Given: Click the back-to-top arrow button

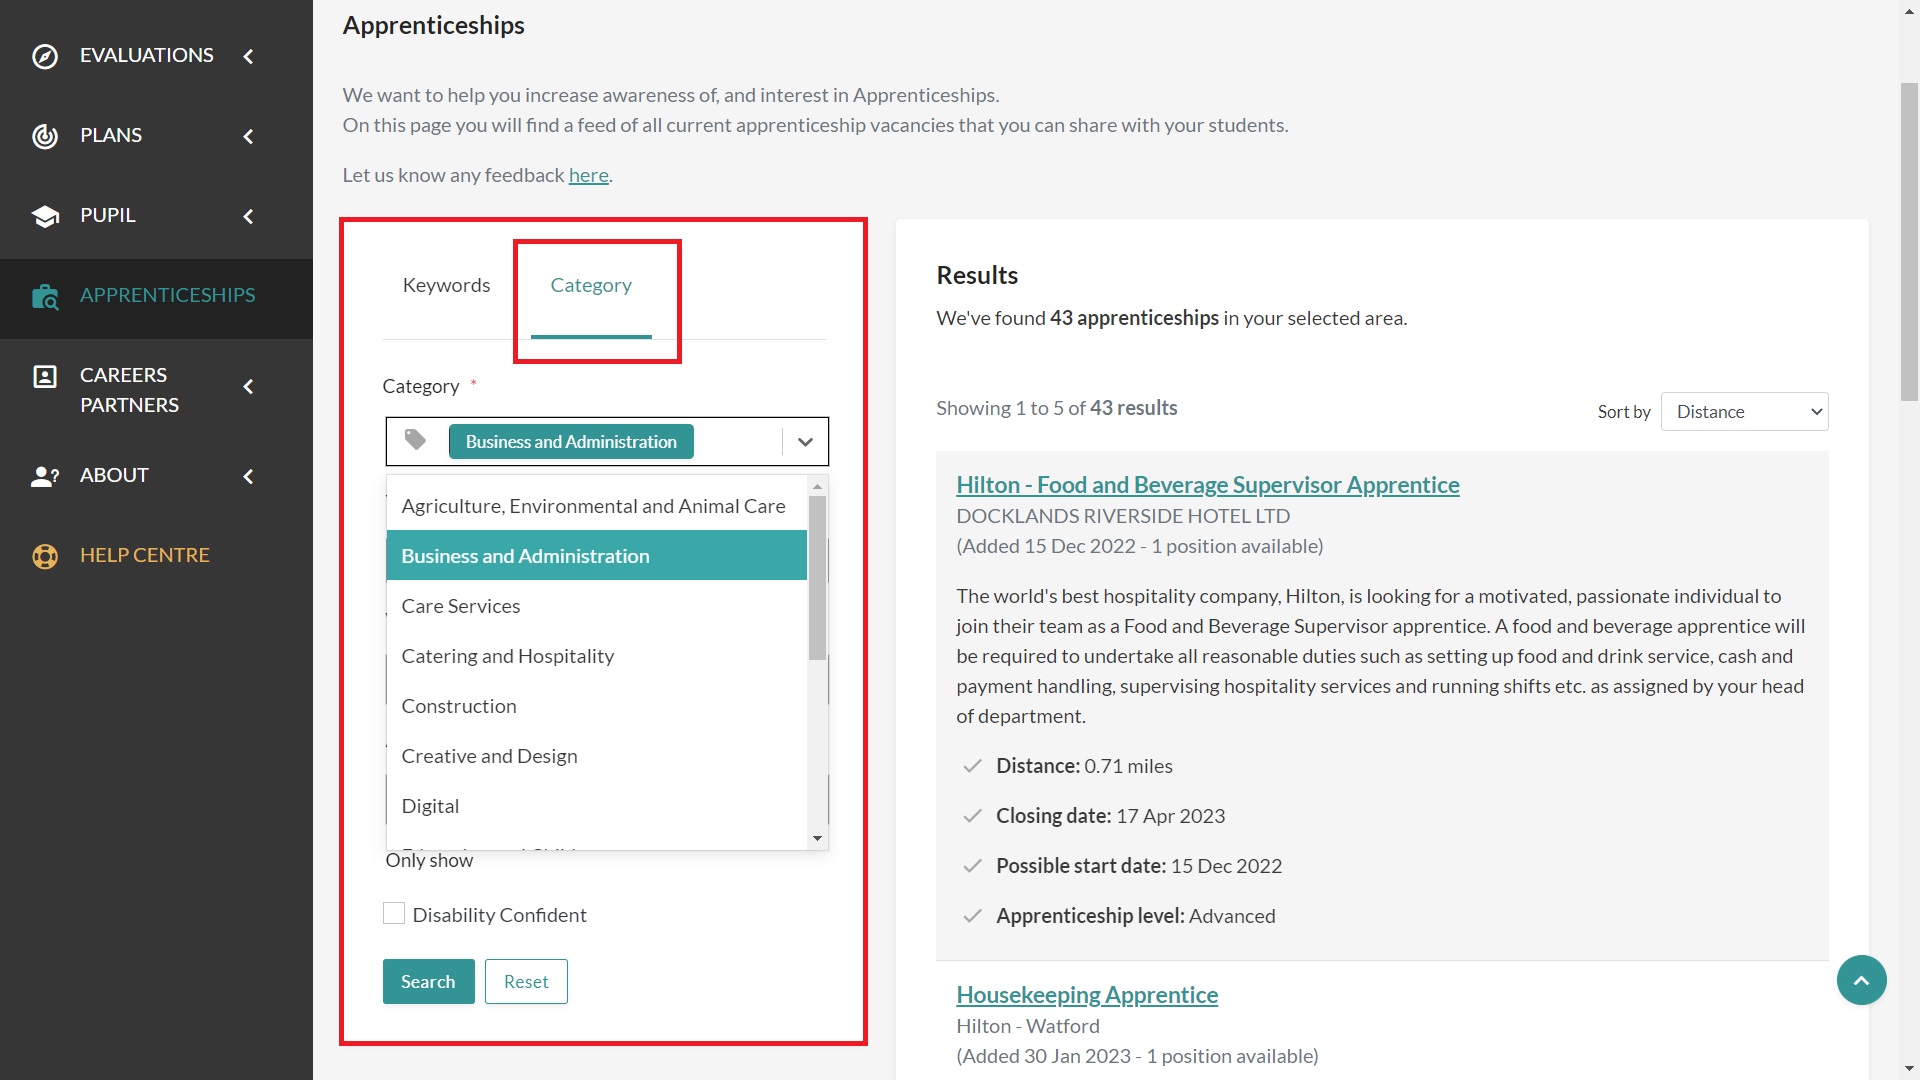Looking at the screenshot, I should pyautogui.click(x=1861, y=980).
